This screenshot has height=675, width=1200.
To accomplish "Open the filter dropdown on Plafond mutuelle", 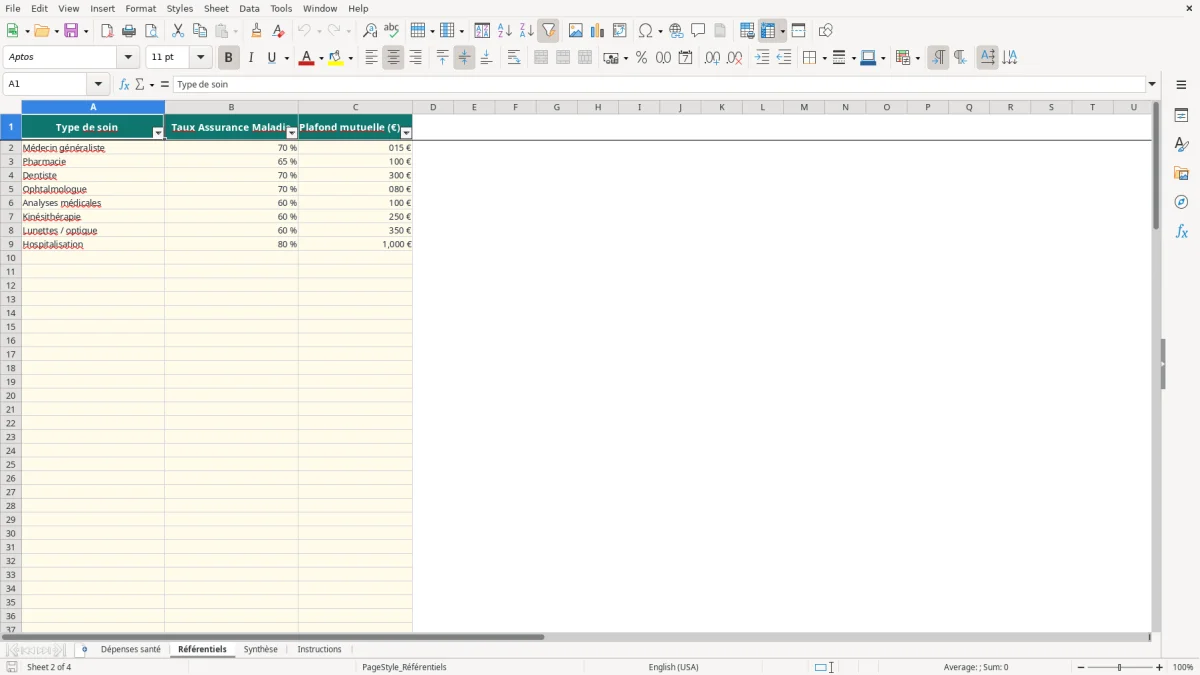I will tap(406, 133).
